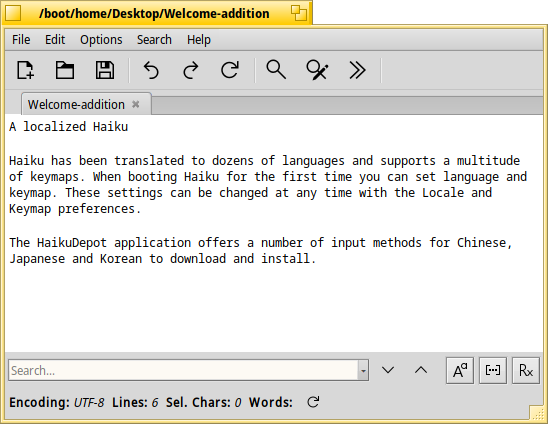Click the window close box in title tab
The height and width of the screenshot is (424, 548).
(13, 13)
